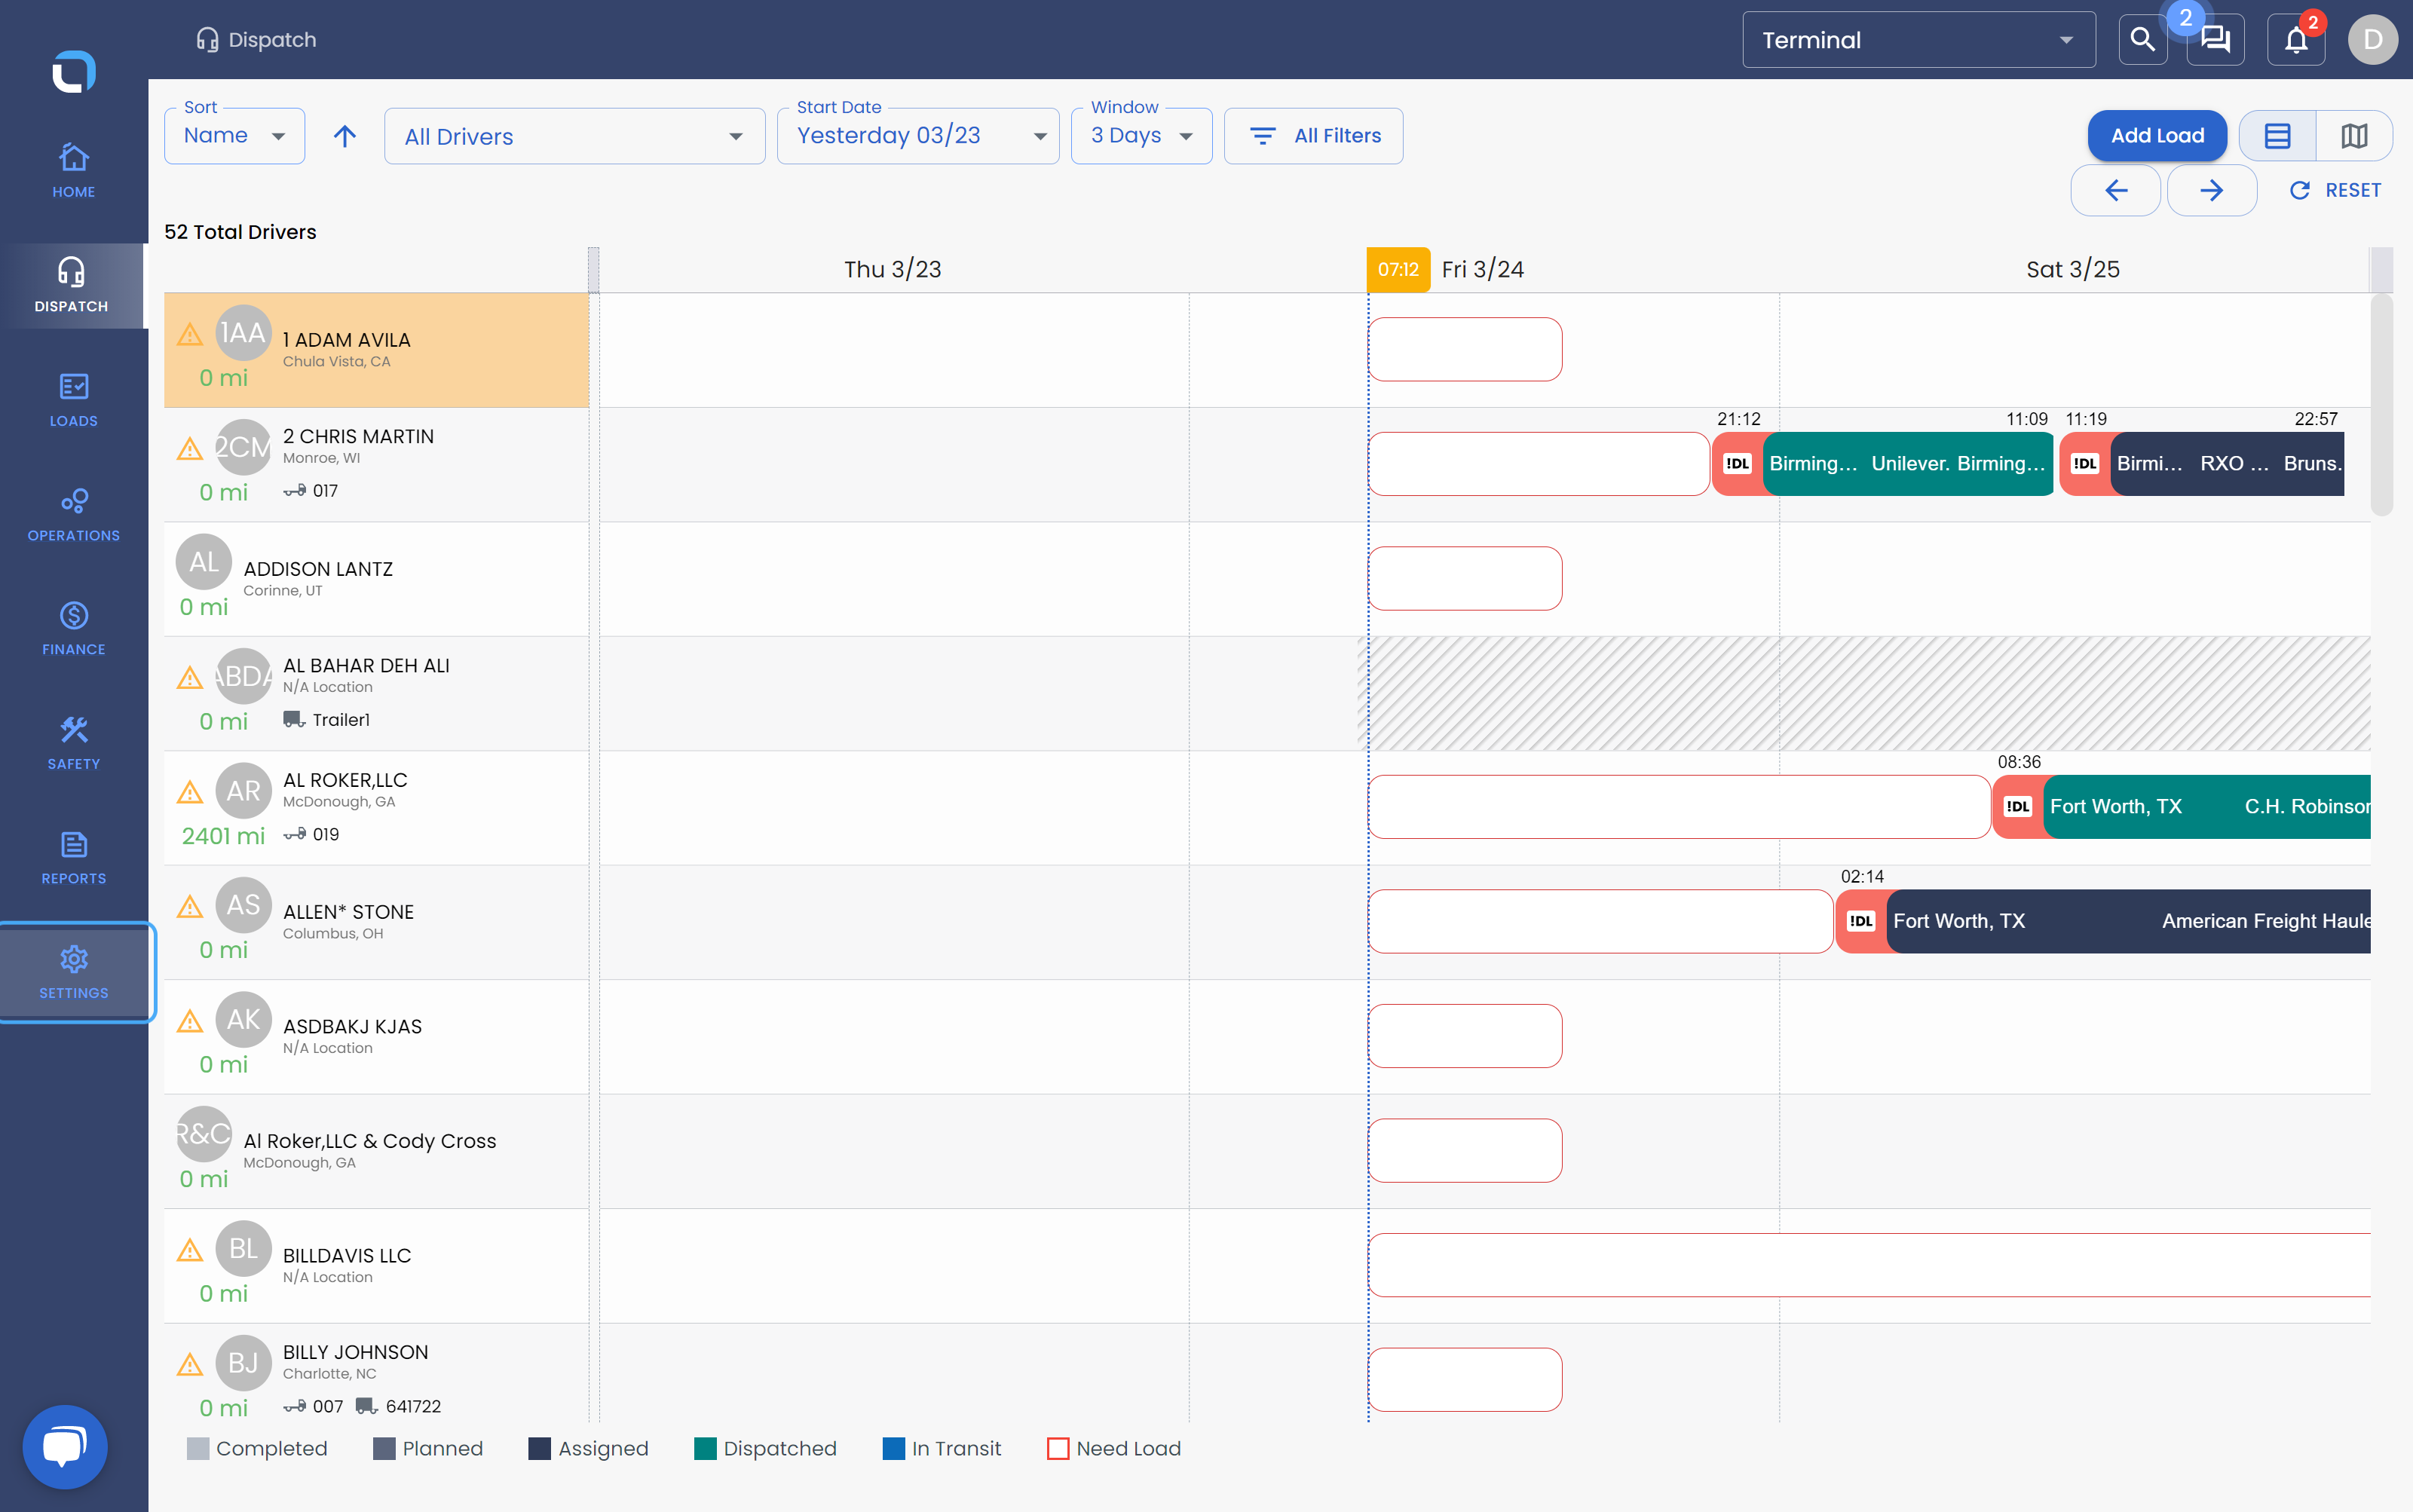Click the search magnifier icon
This screenshot has width=2413, height=1512.
[x=2142, y=40]
